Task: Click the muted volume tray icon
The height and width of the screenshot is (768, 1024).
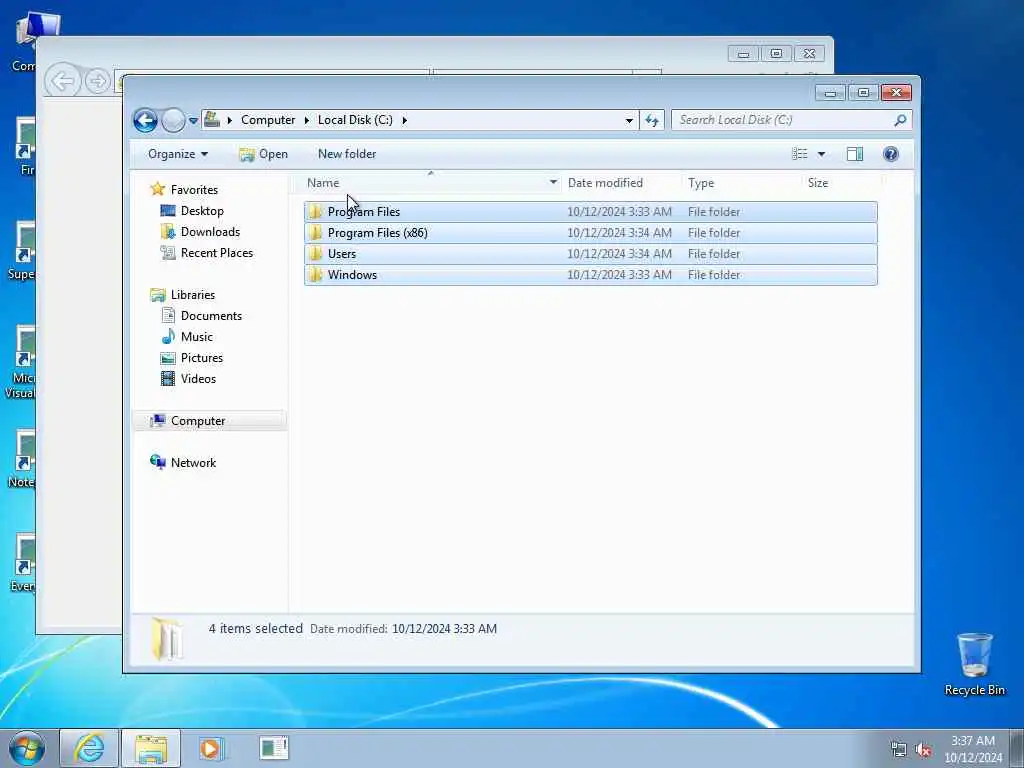Action: (x=923, y=750)
